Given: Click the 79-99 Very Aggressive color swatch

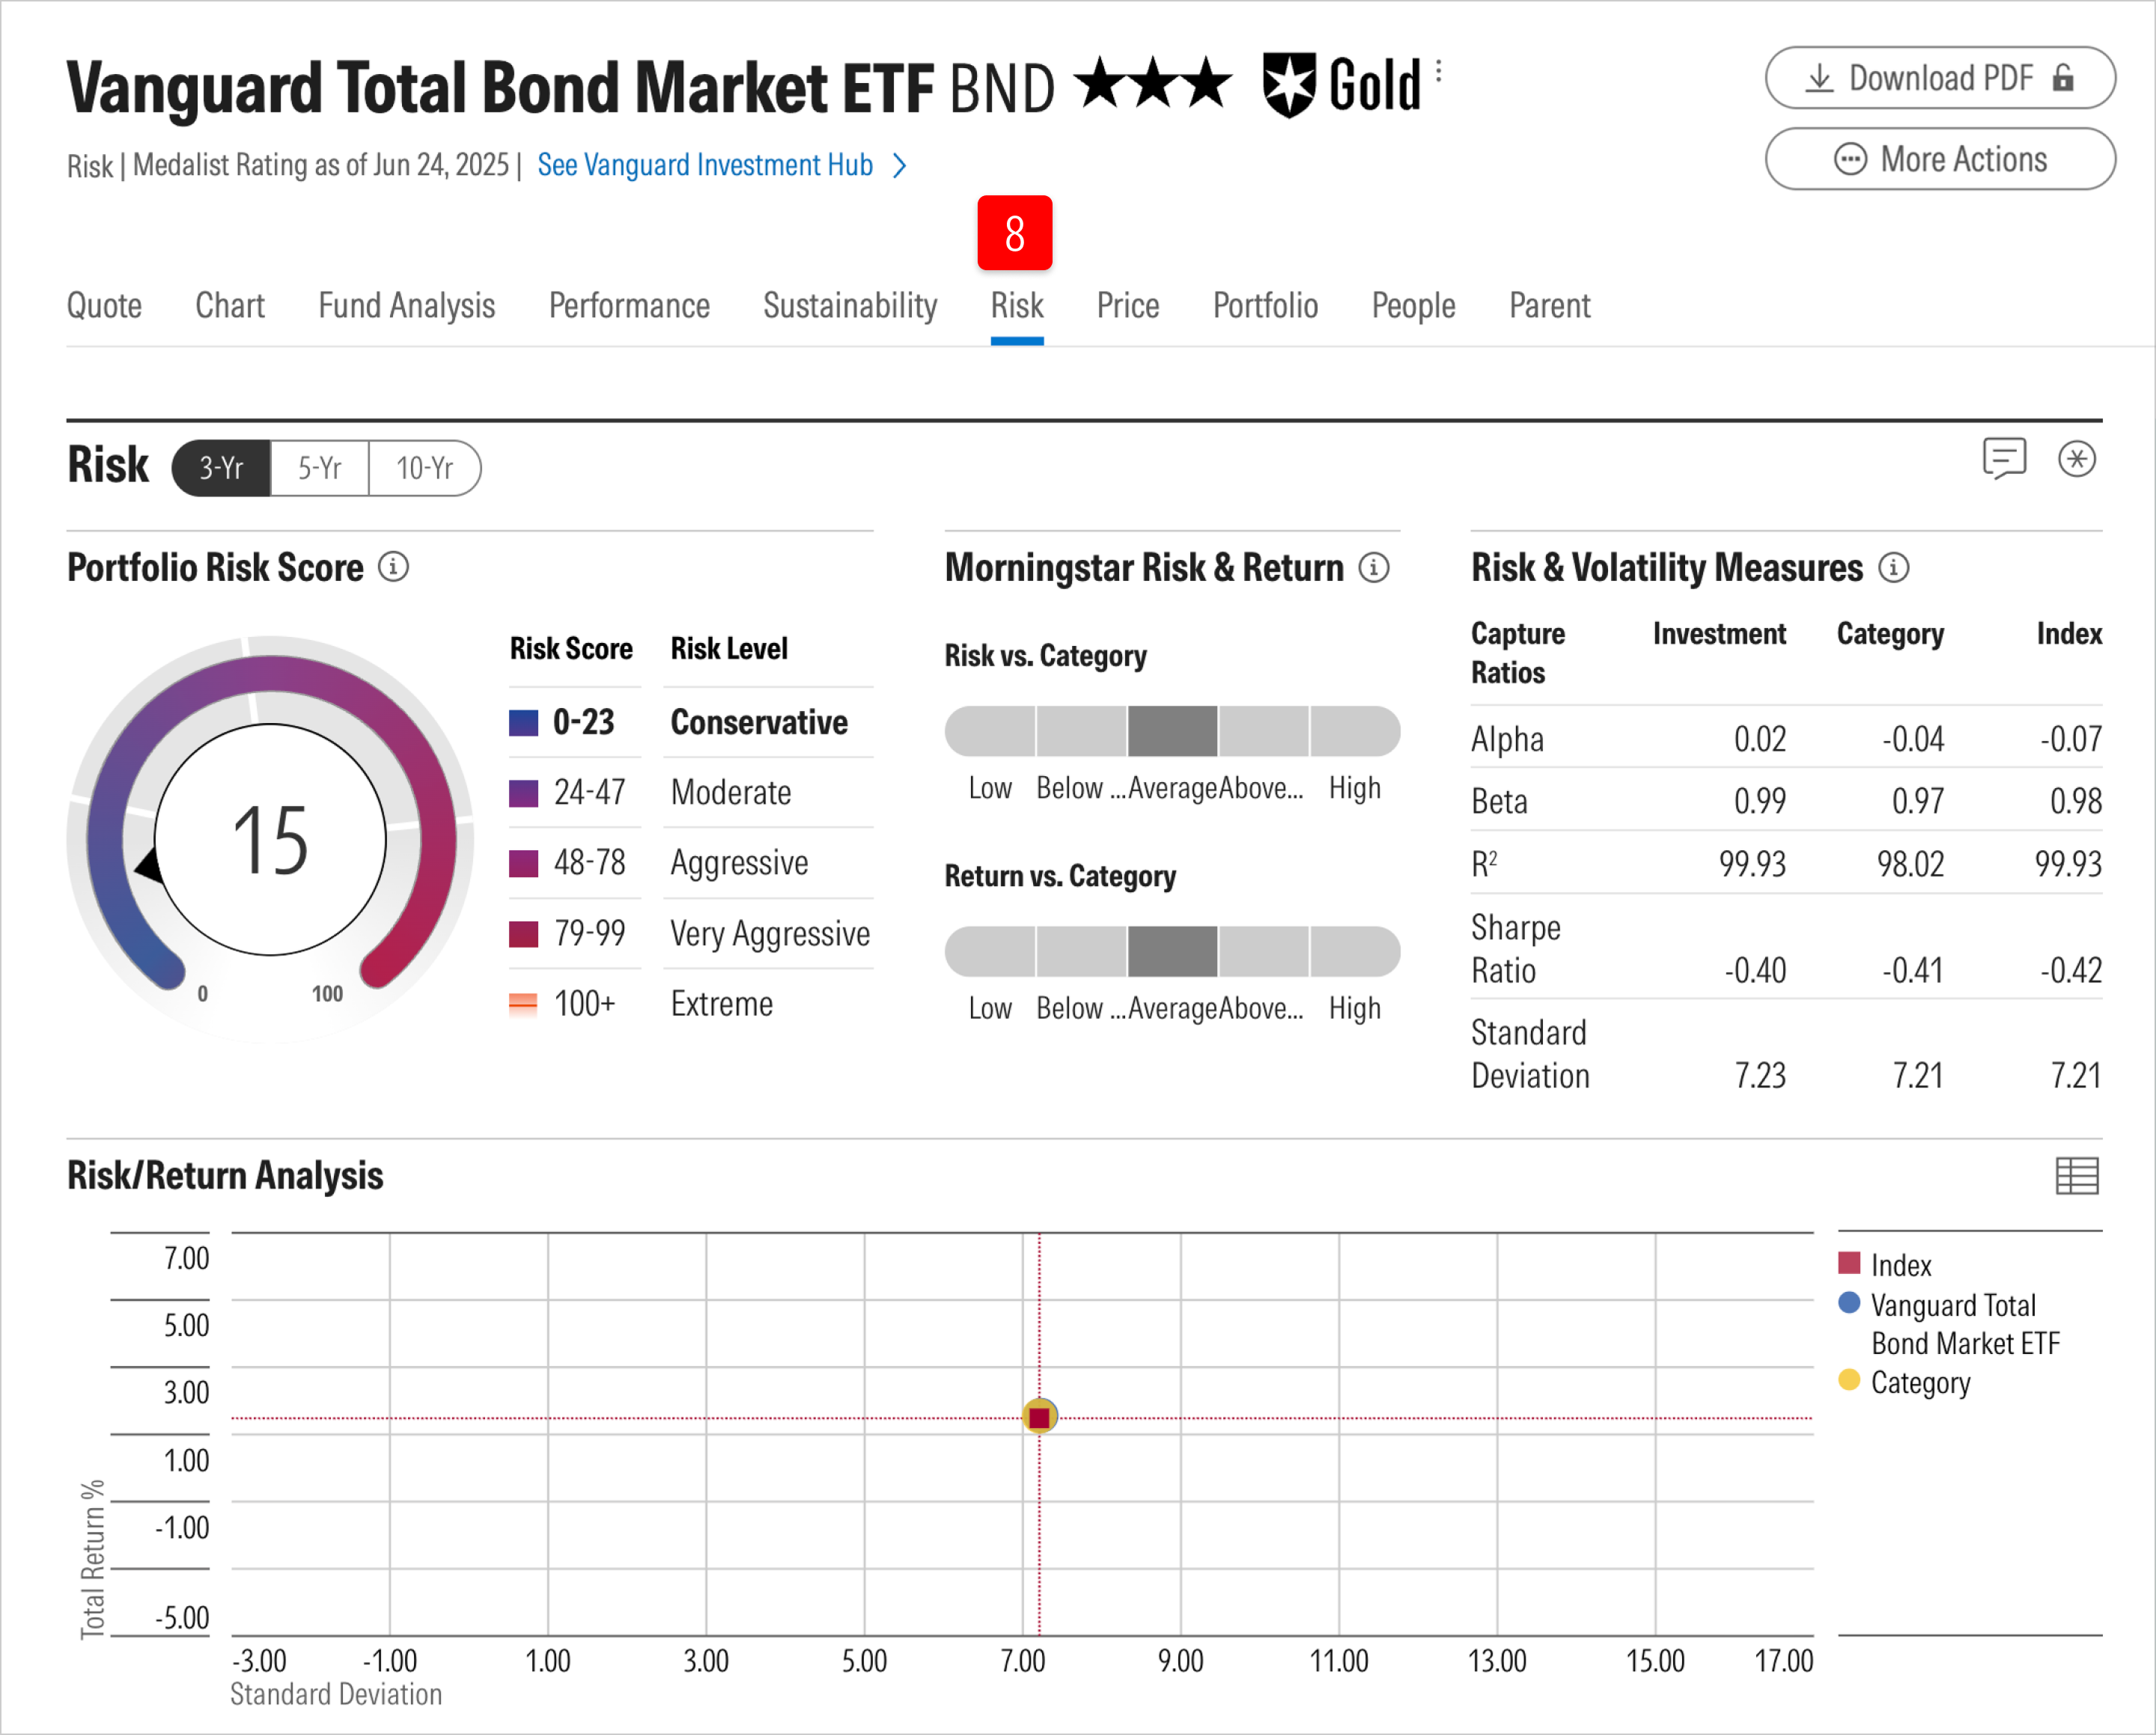Looking at the screenshot, I should (523, 934).
